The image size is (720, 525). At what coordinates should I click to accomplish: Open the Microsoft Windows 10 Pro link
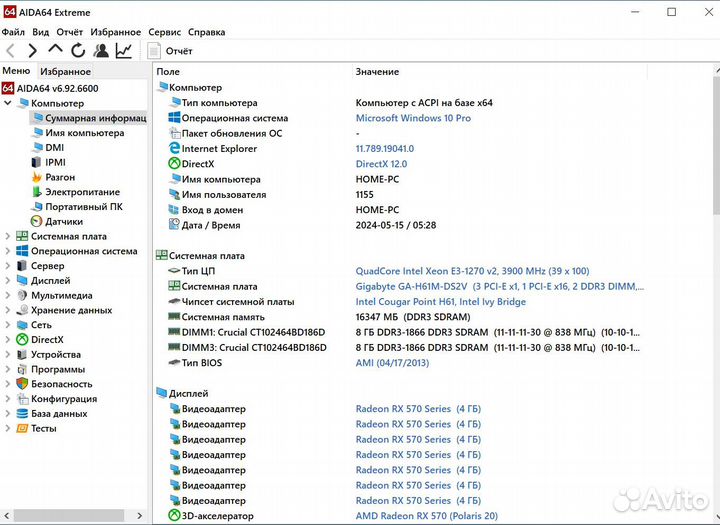[413, 118]
